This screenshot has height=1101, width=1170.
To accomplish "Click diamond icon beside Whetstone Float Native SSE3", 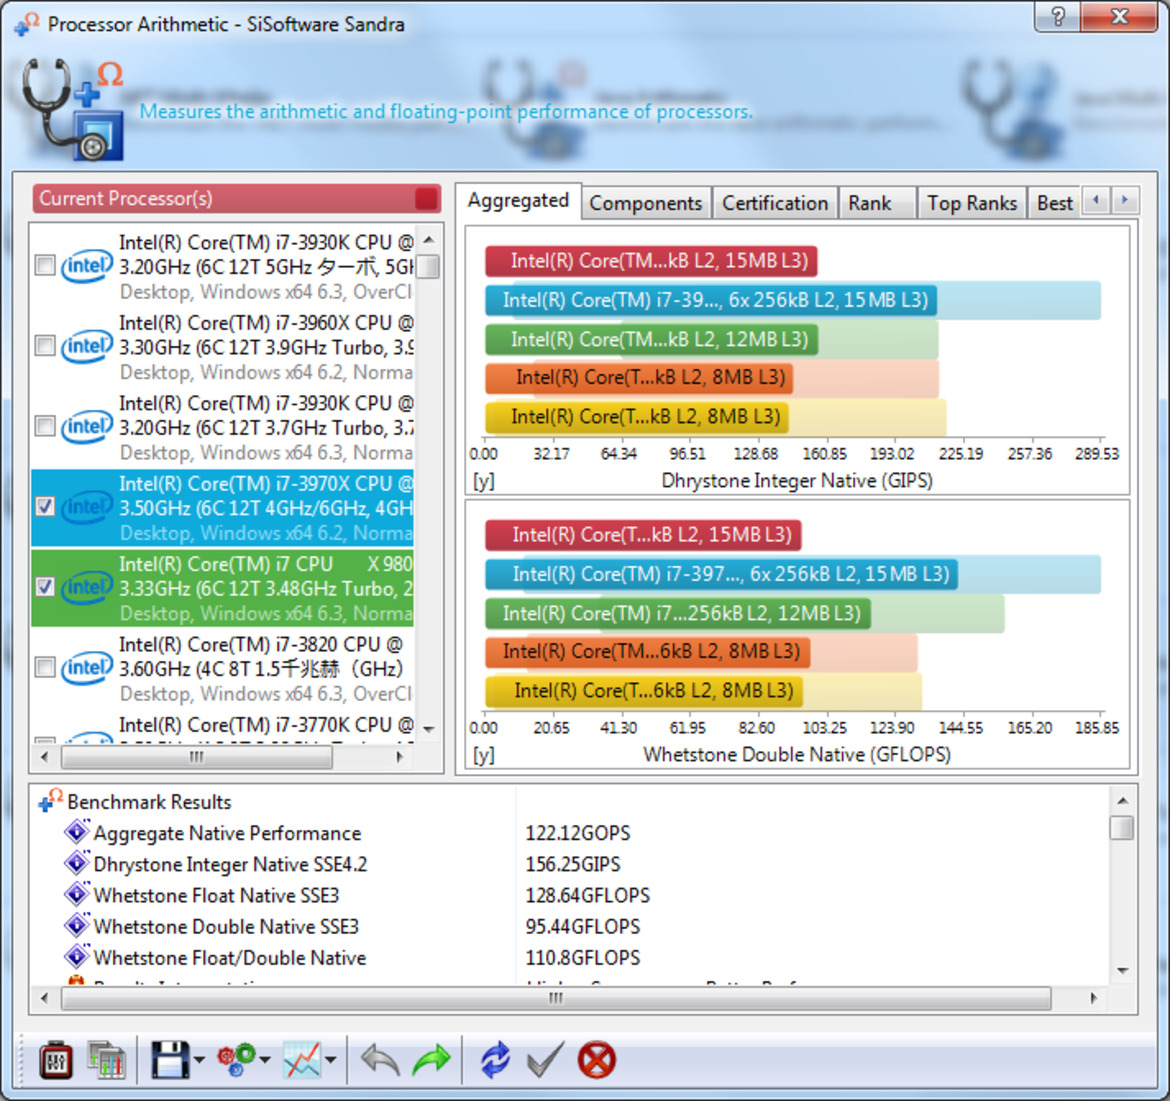I will pyautogui.click(x=76, y=894).
